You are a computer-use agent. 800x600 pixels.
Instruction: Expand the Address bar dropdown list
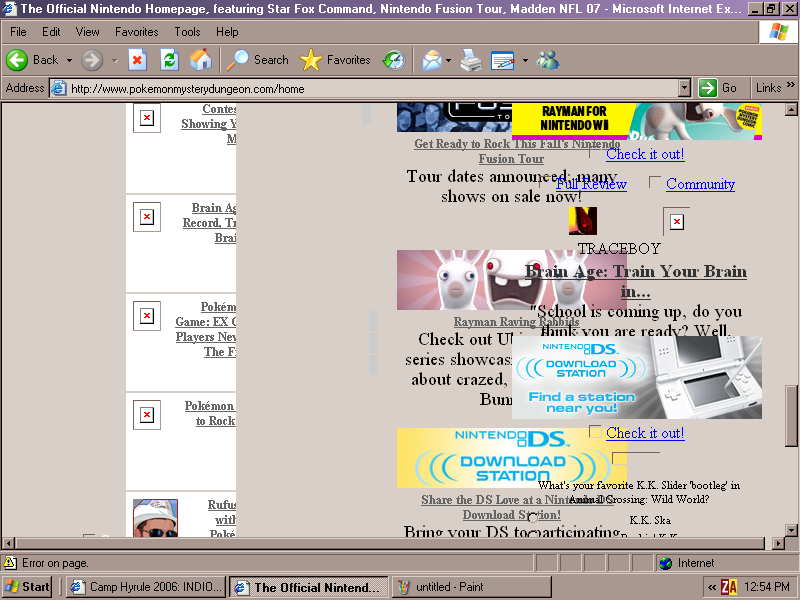click(x=685, y=88)
